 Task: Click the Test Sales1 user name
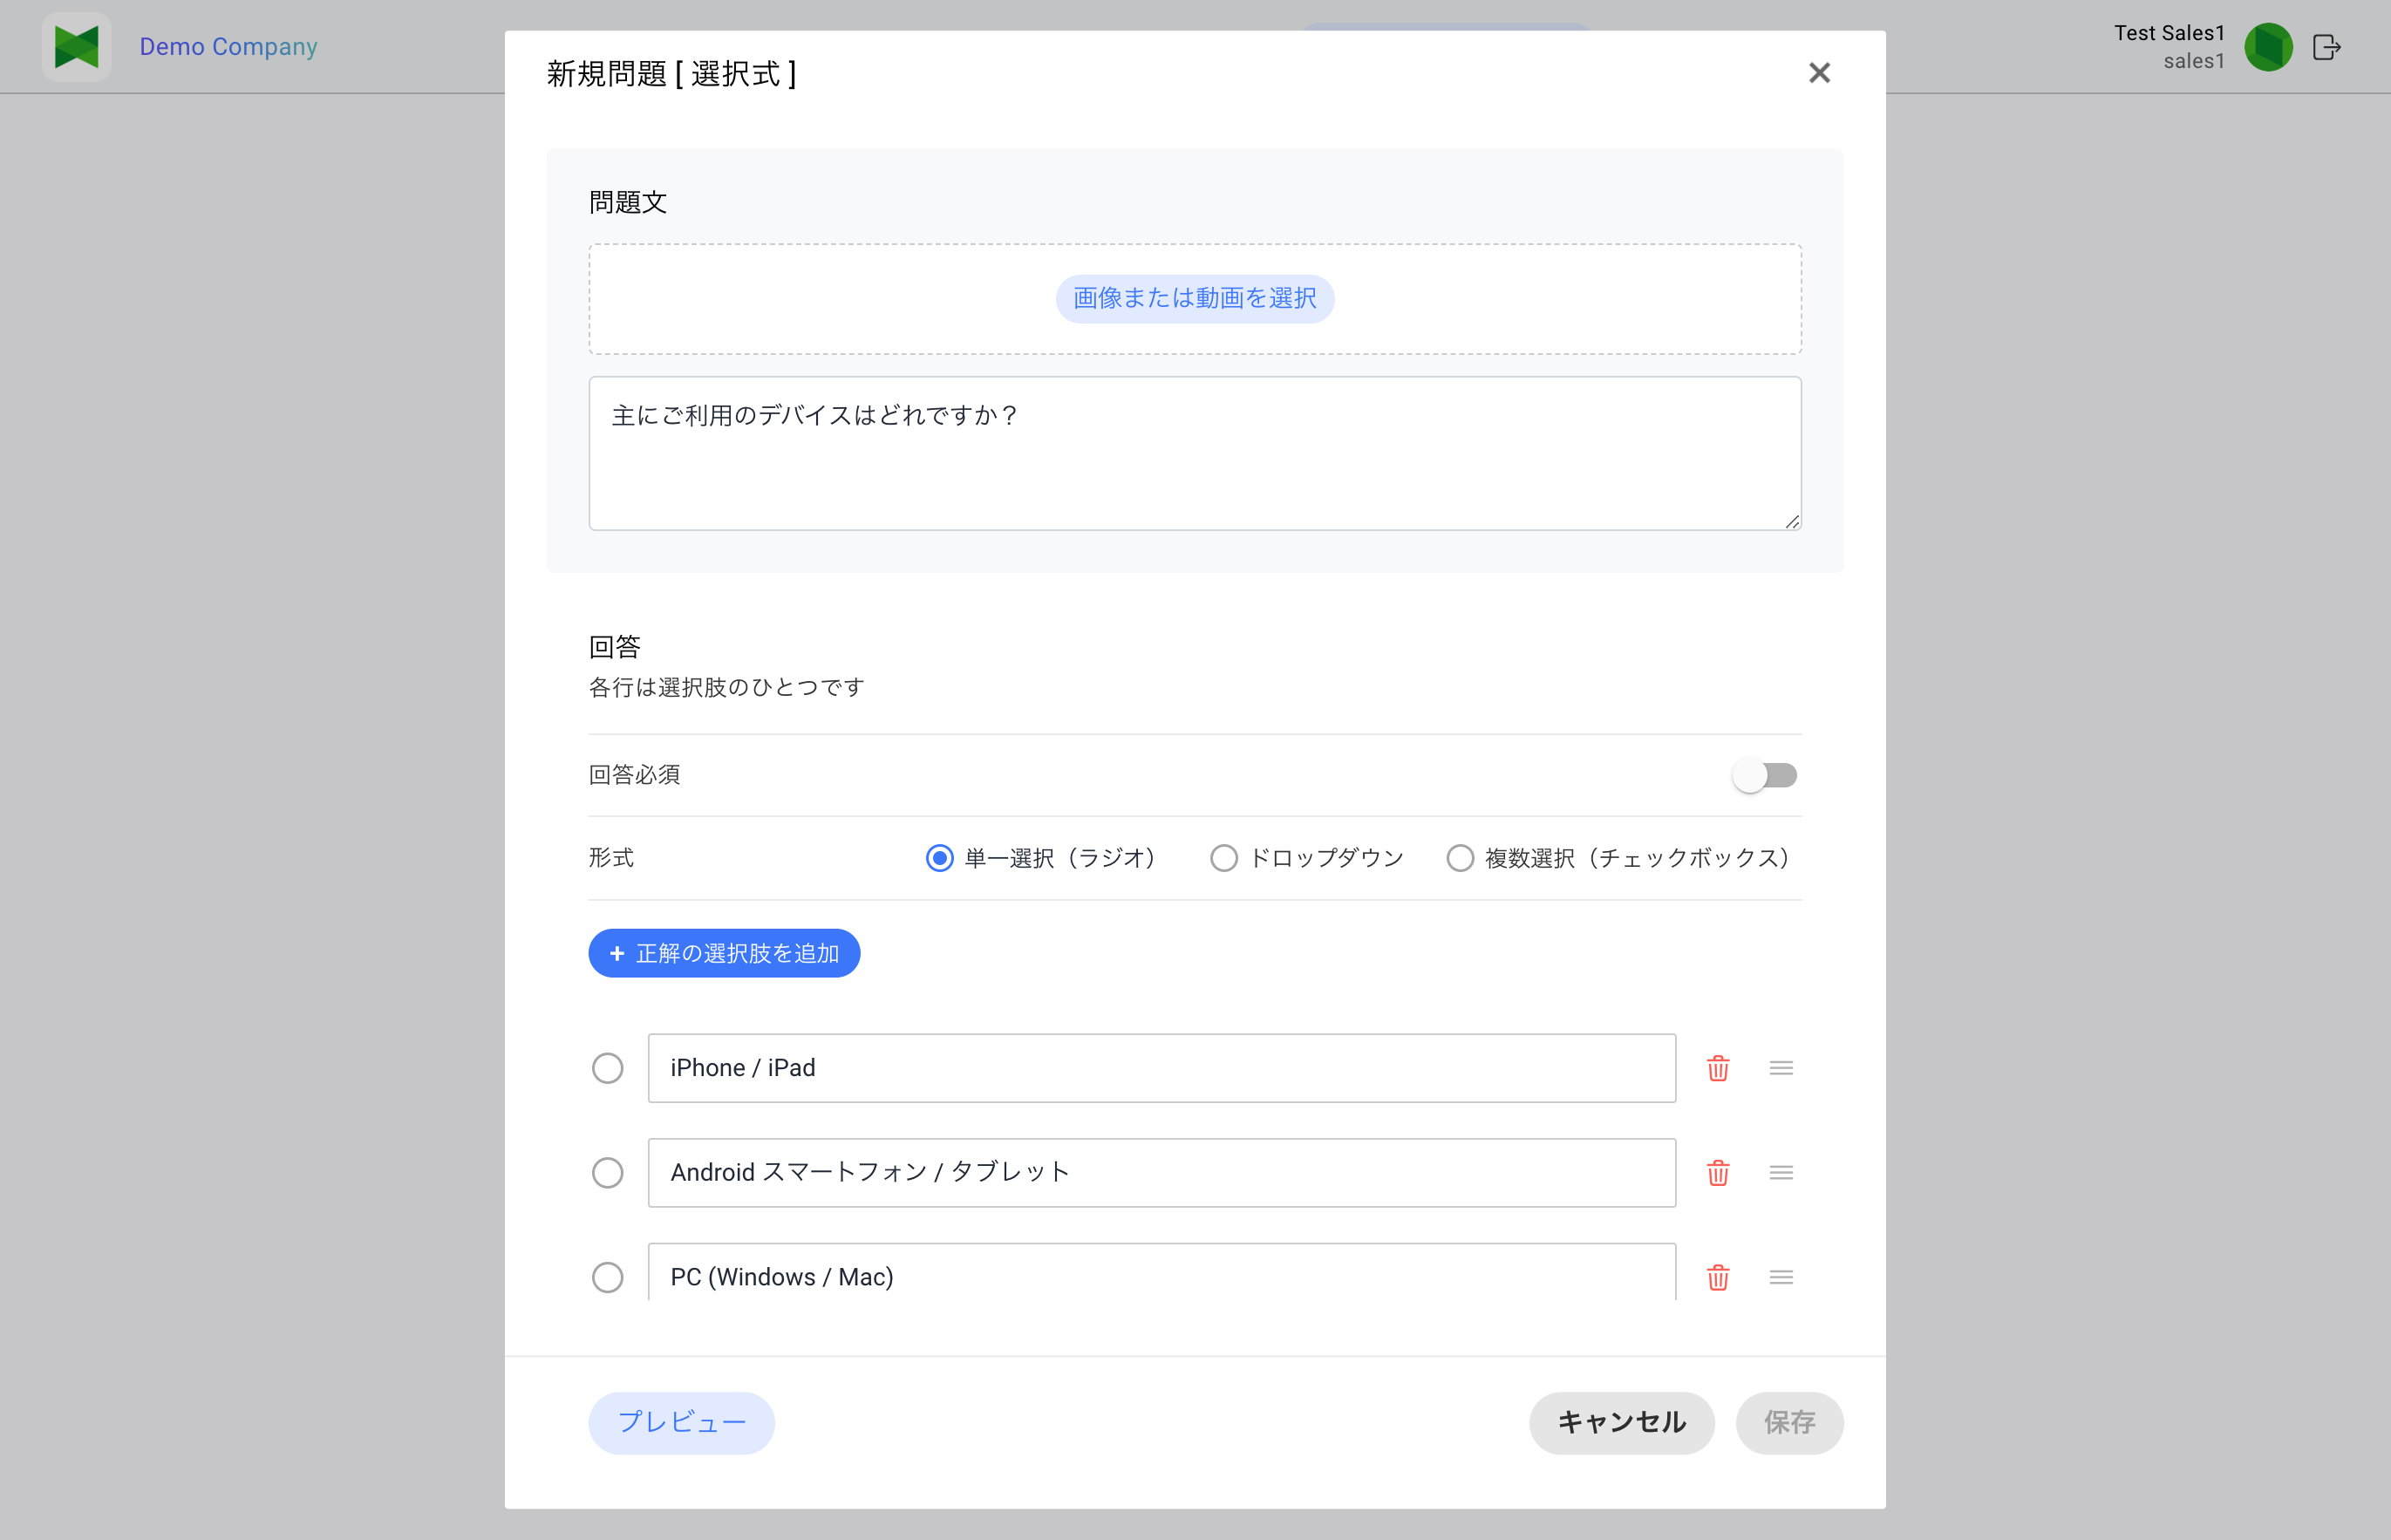click(2169, 33)
